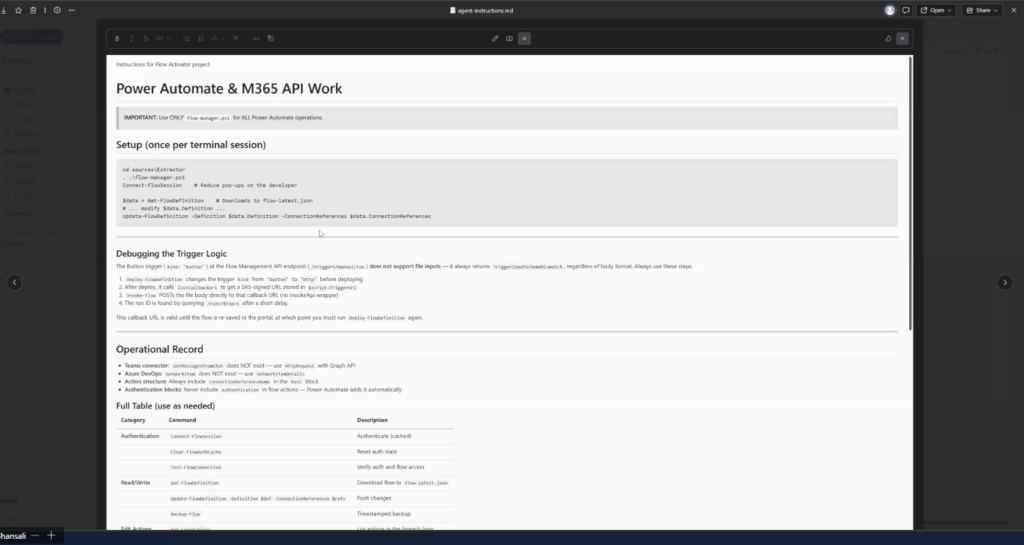Click the 'Command' table column header
The height and width of the screenshot is (545, 1024).
(182, 420)
